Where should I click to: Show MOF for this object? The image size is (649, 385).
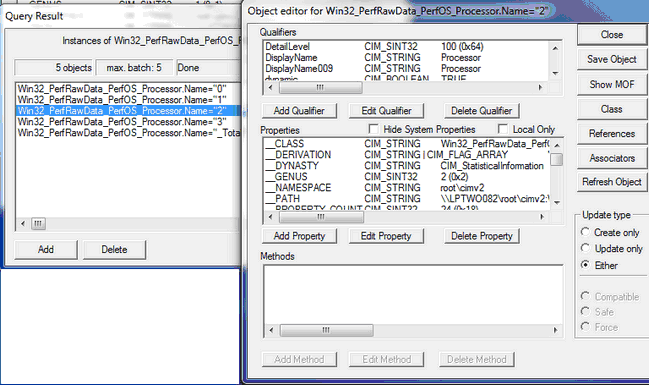pyautogui.click(x=612, y=84)
